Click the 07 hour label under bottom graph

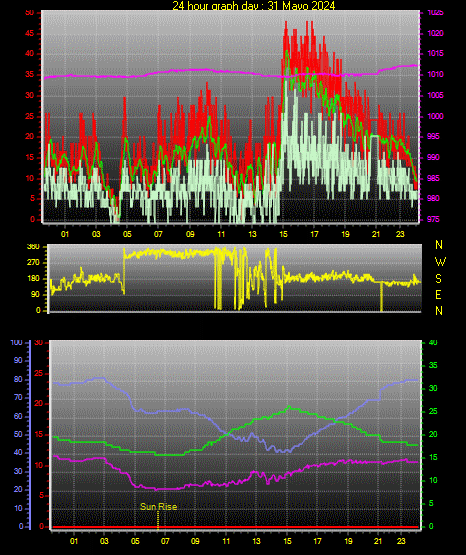pos(165,541)
